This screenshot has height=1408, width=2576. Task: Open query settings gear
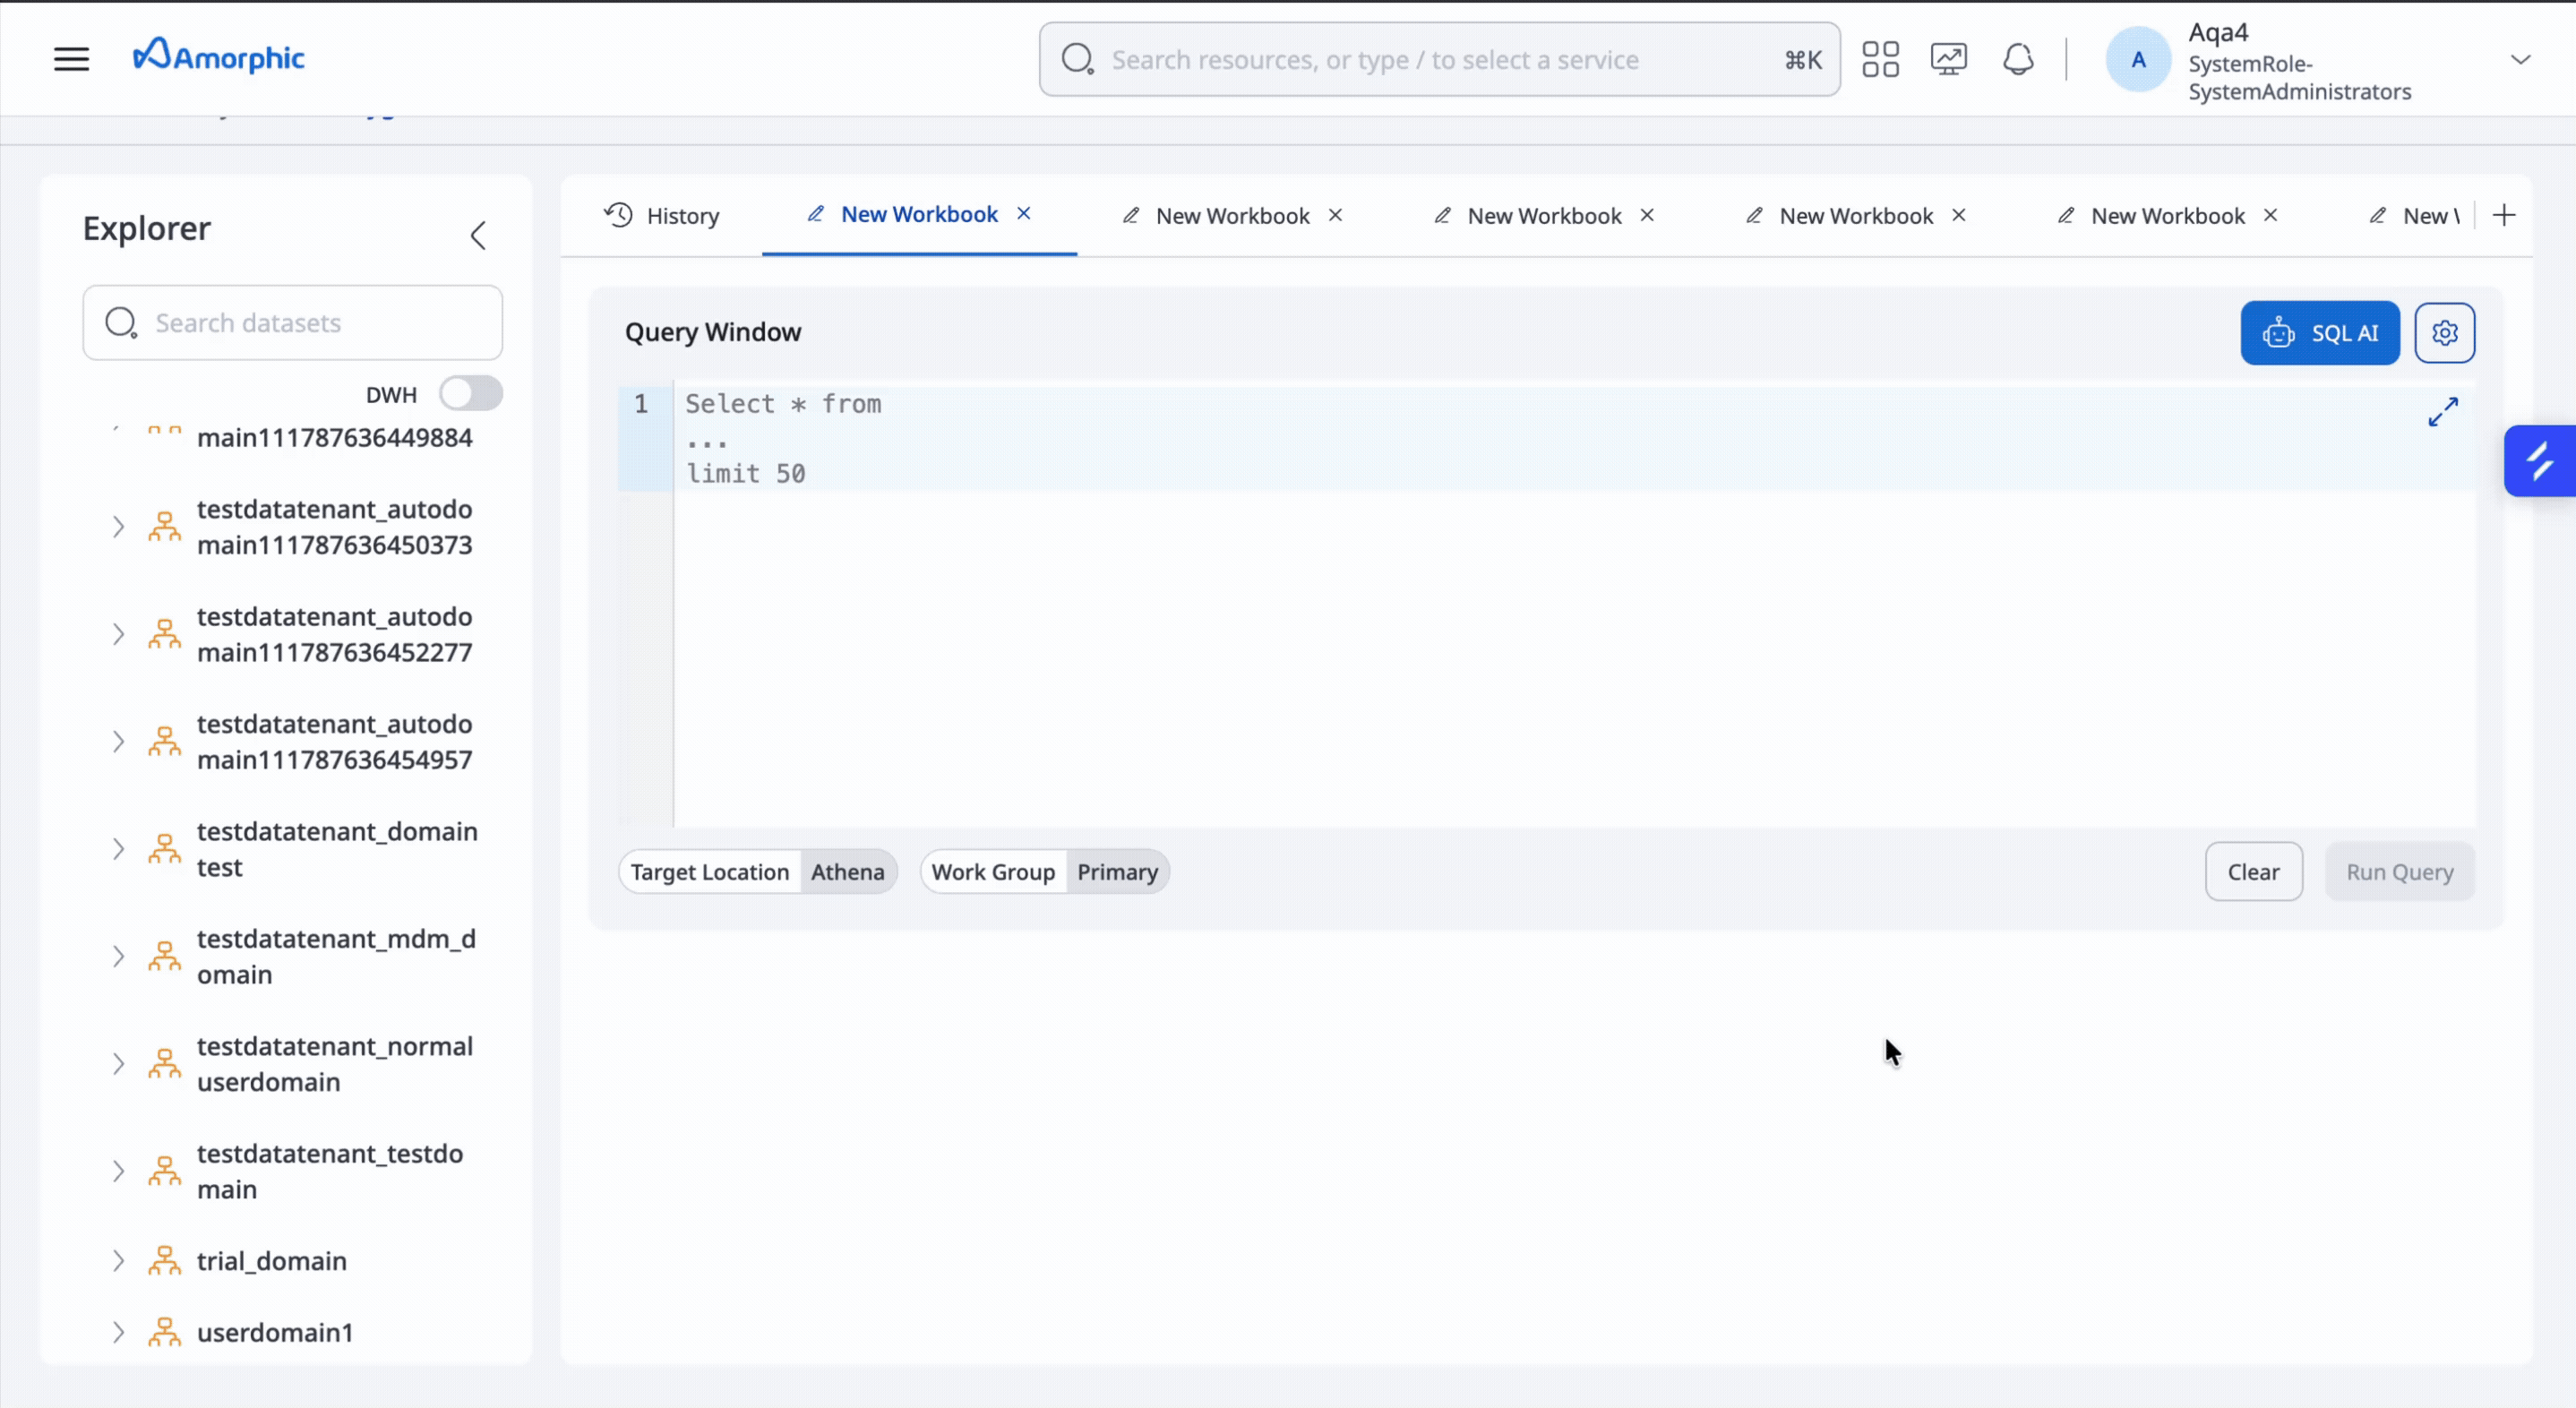[x=2445, y=333]
